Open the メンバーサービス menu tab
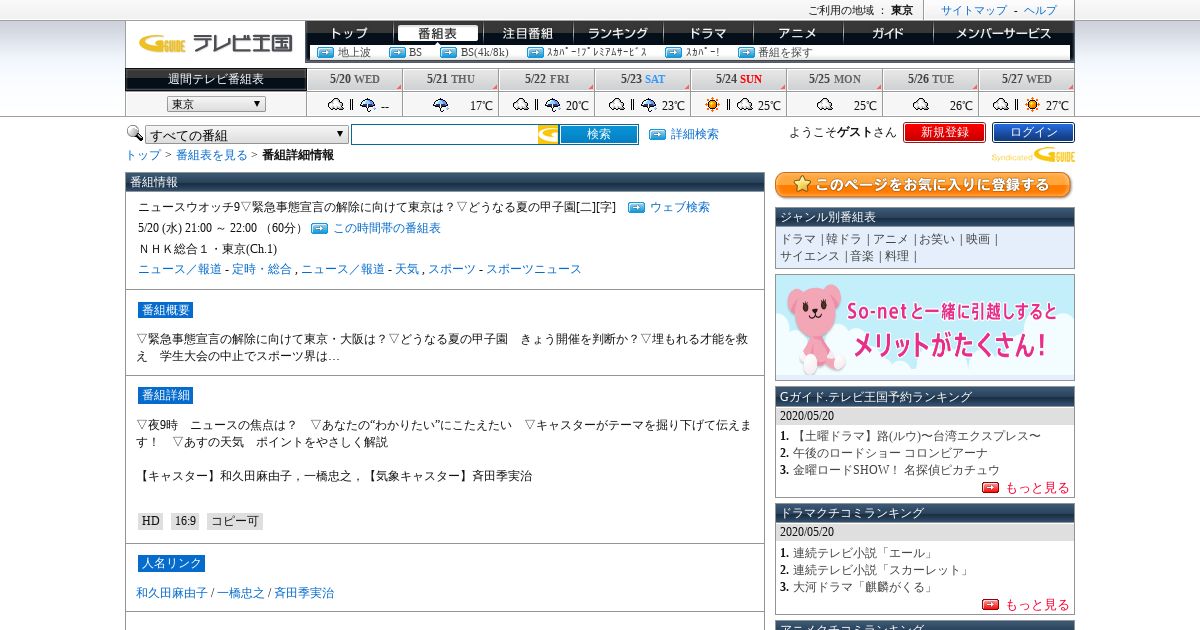This screenshot has height=630, width=1200. (1004, 33)
